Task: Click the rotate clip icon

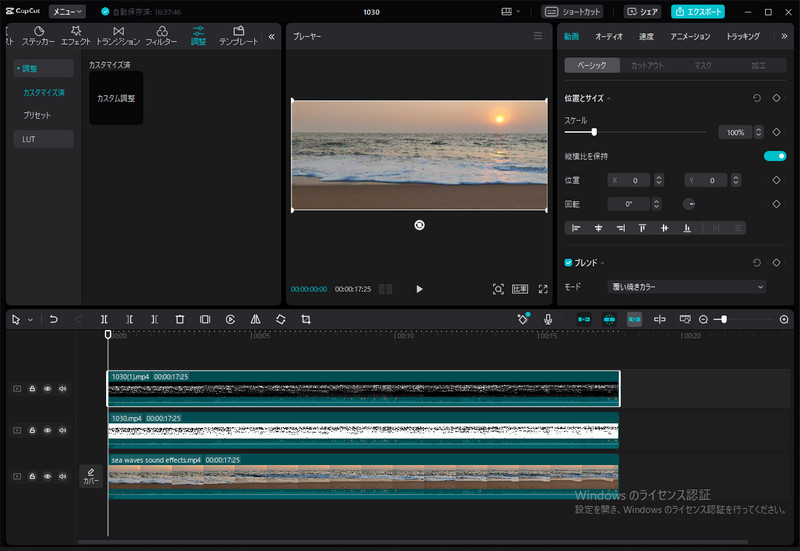Action: (x=281, y=319)
